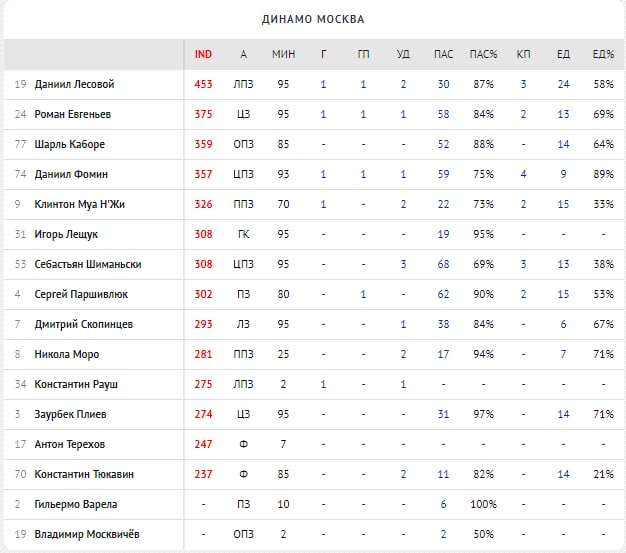The image size is (626, 553).
Task: Click ПАС value 62 for Паршивлюк
Action: [444, 294]
